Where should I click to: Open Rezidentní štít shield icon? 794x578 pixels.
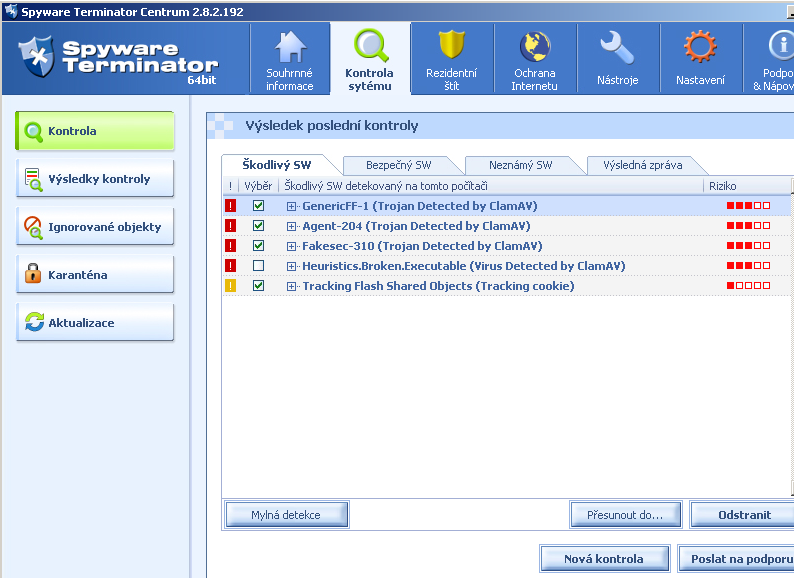pos(452,45)
